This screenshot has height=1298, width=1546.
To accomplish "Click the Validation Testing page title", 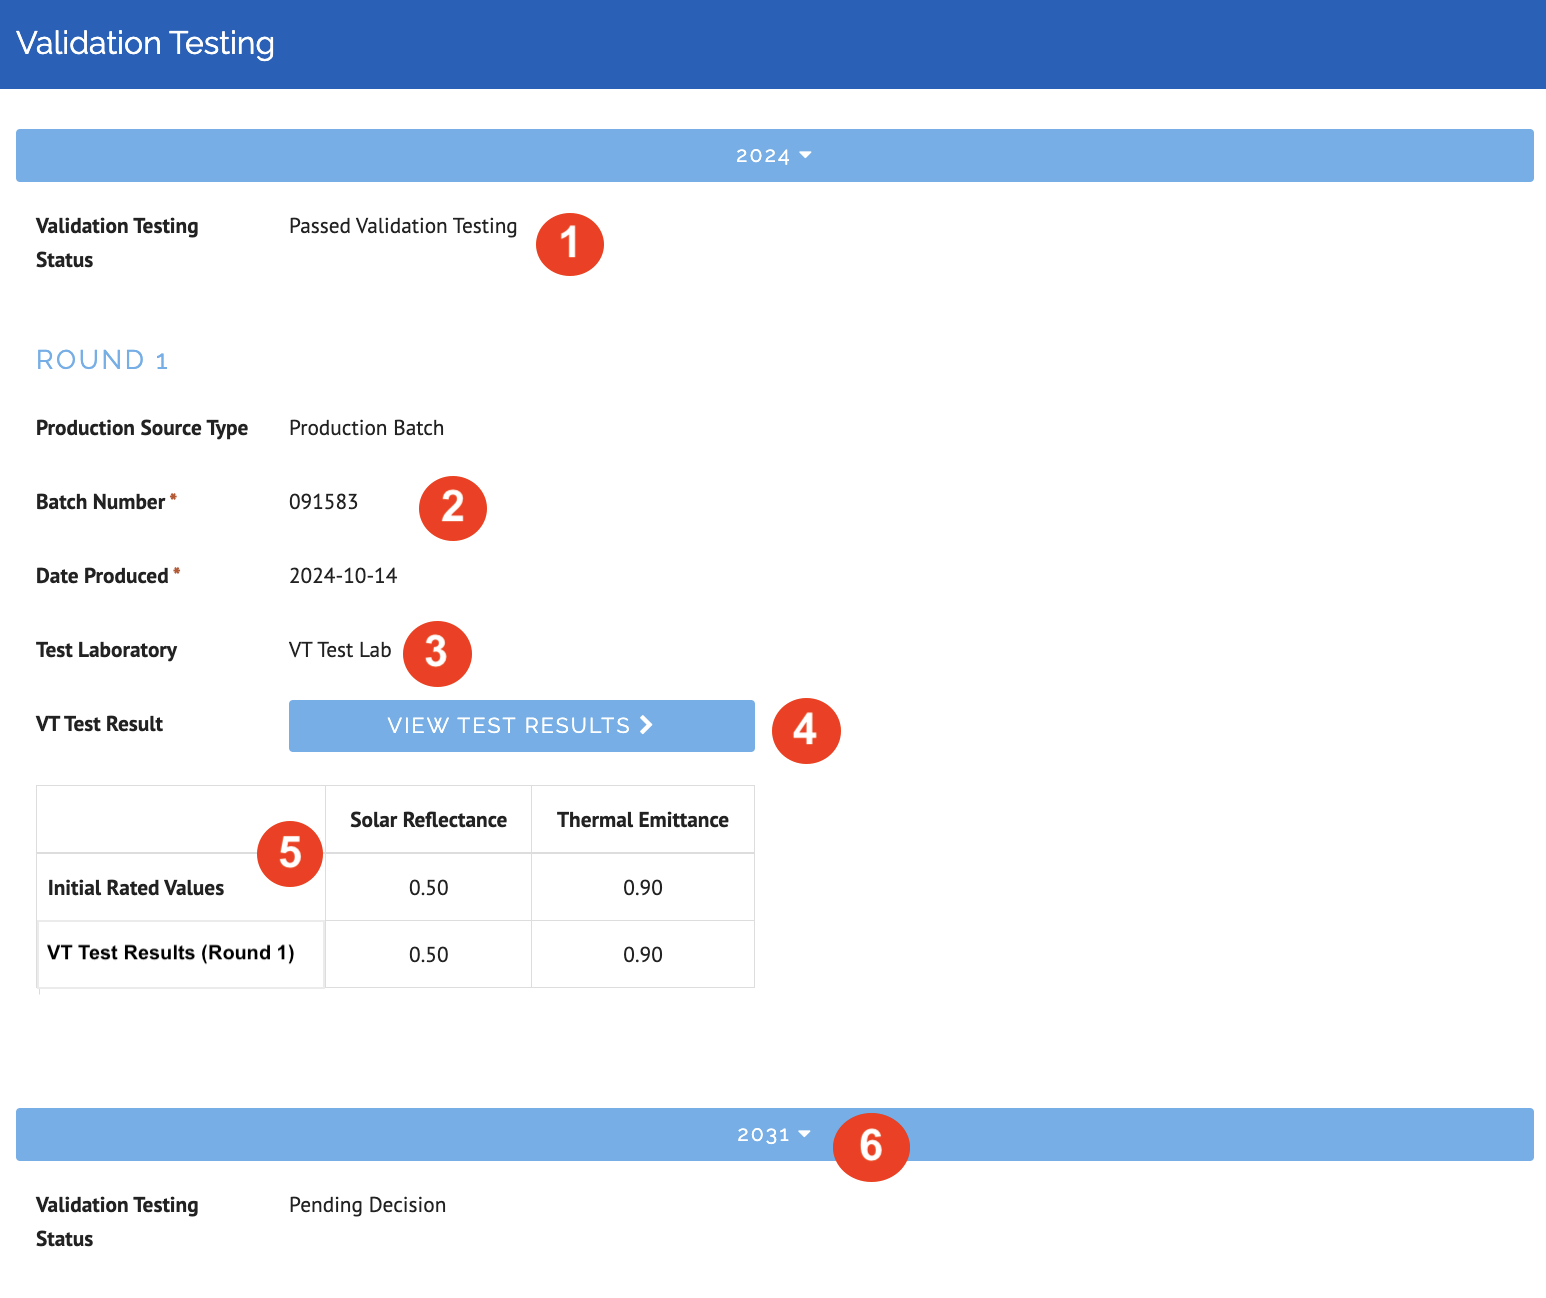I will tap(145, 43).
